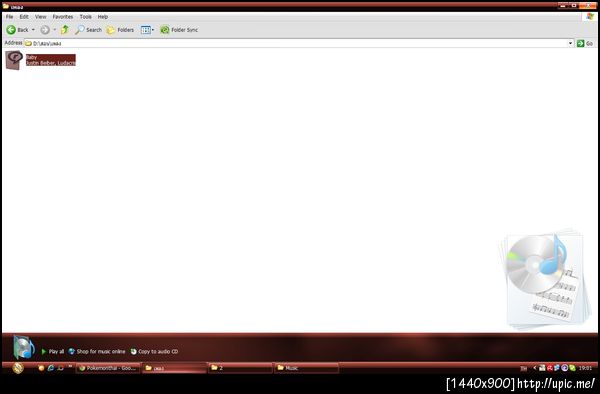Switch to Pokemonthai Google Chrome taskbar button

108,368
